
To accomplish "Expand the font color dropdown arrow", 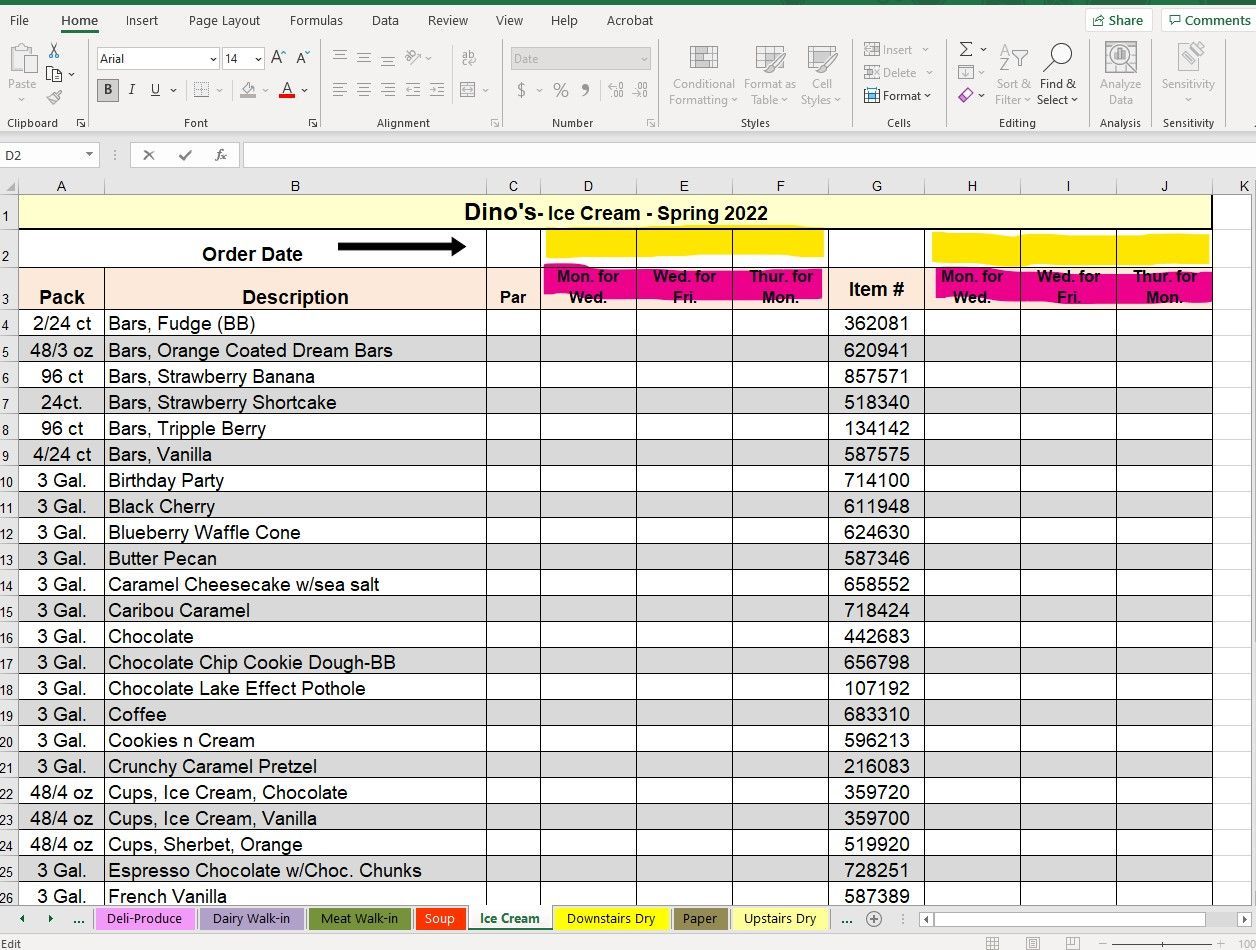I will coord(304,91).
